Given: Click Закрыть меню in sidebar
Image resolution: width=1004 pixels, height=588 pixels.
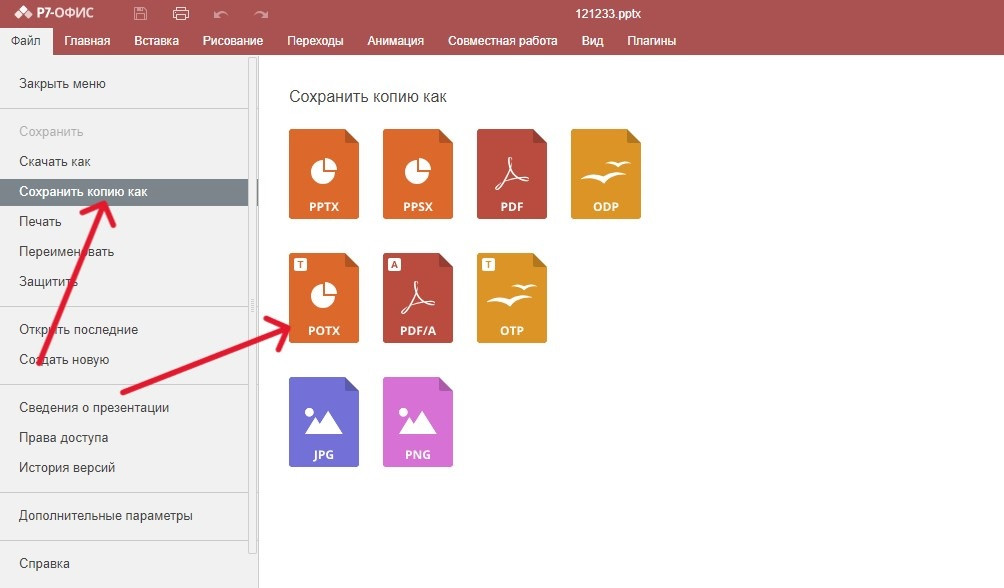Looking at the screenshot, I should tap(62, 84).
